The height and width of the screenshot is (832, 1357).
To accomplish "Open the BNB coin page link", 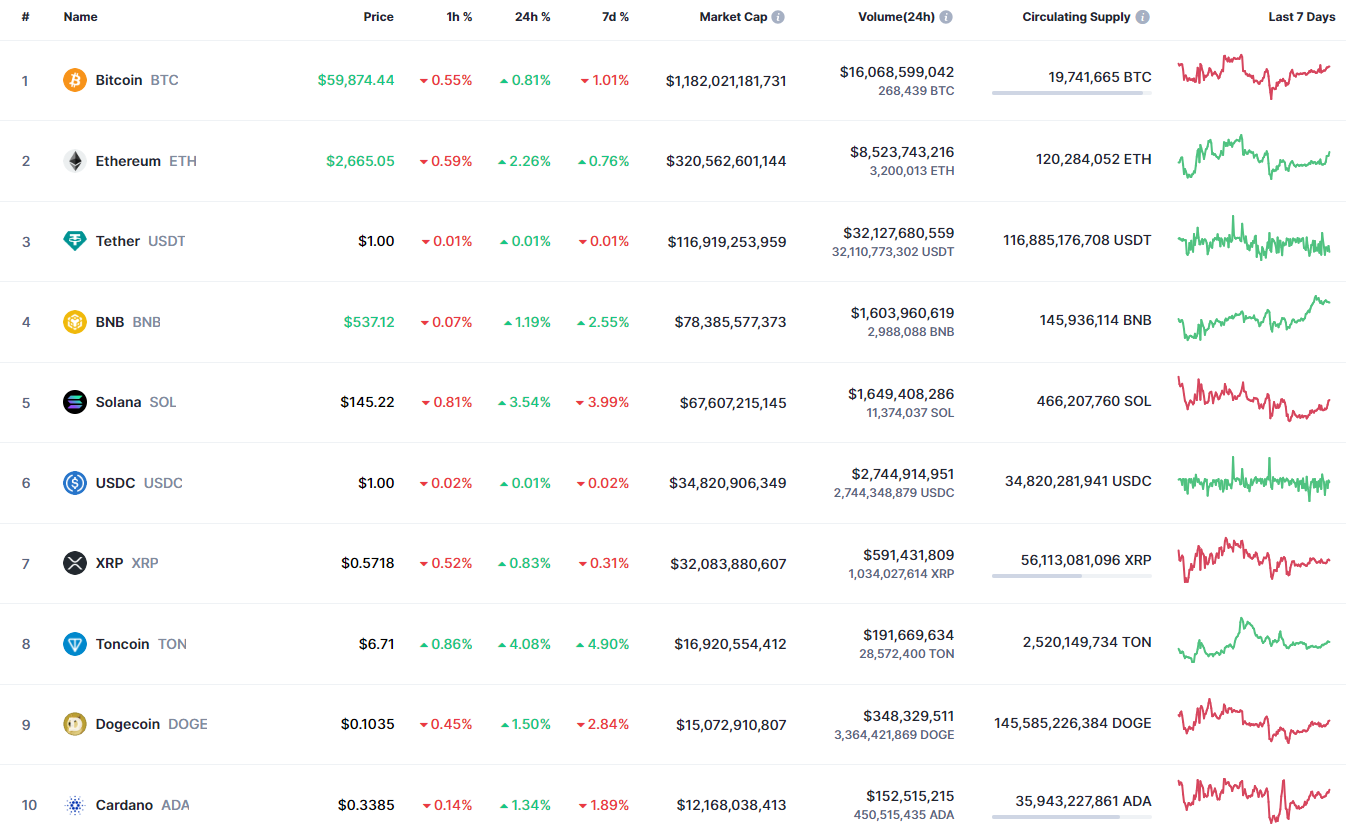I will click(128, 322).
